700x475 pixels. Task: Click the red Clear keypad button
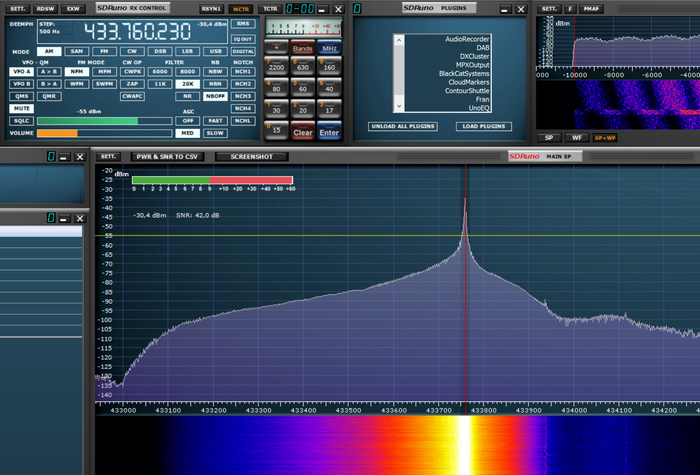tap(303, 131)
